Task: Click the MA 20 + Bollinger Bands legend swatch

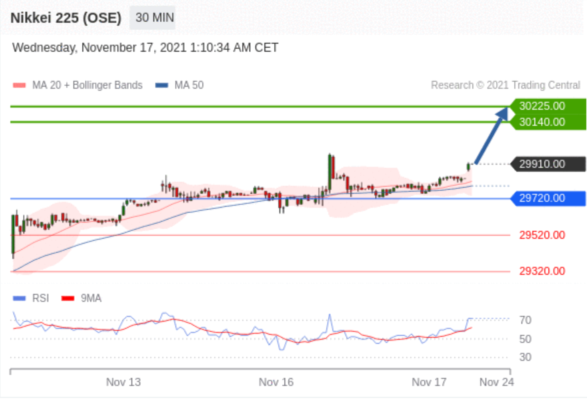Action: pos(19,85)
